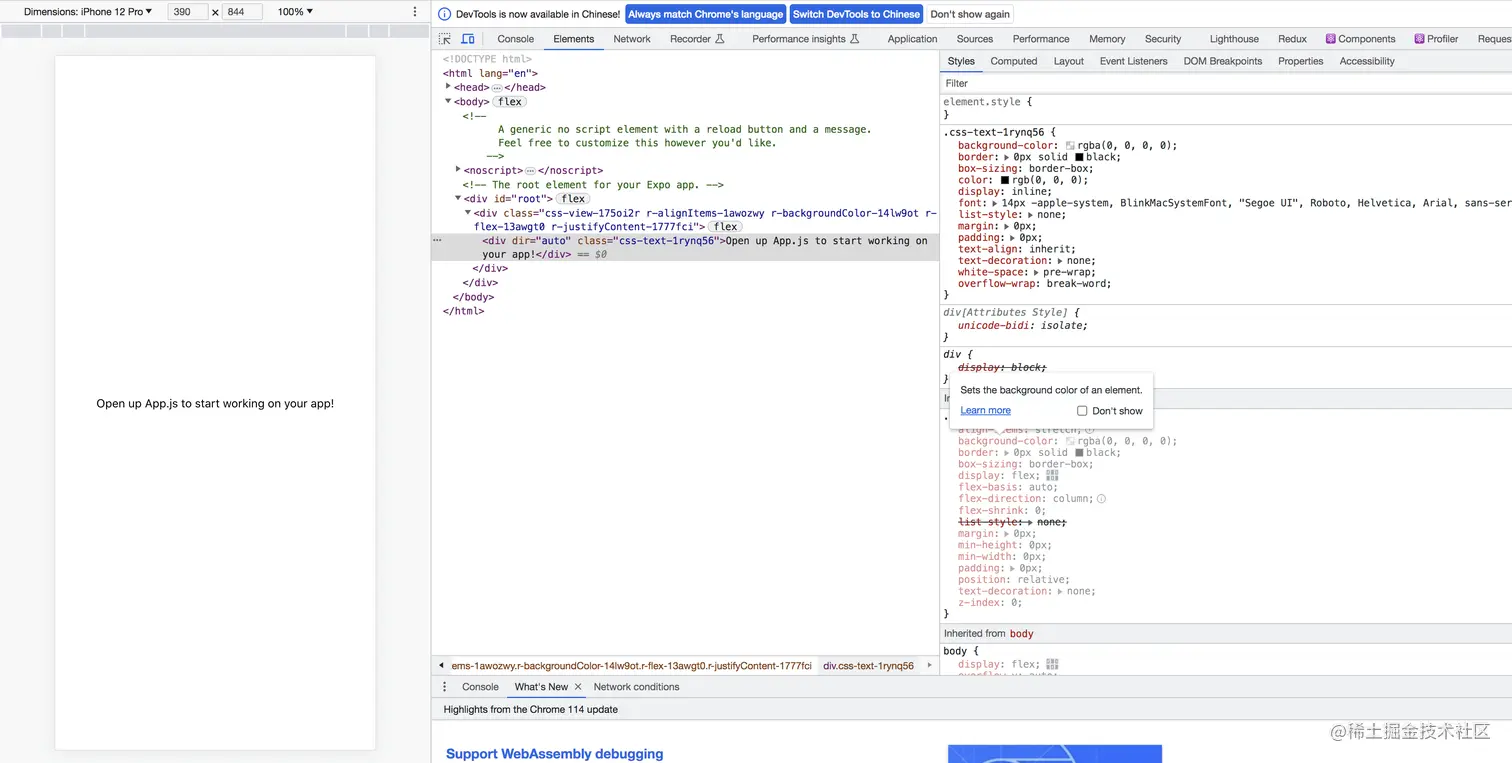
Task: Open the React Profiler panel tab
Action: [x=1436, y=39]
